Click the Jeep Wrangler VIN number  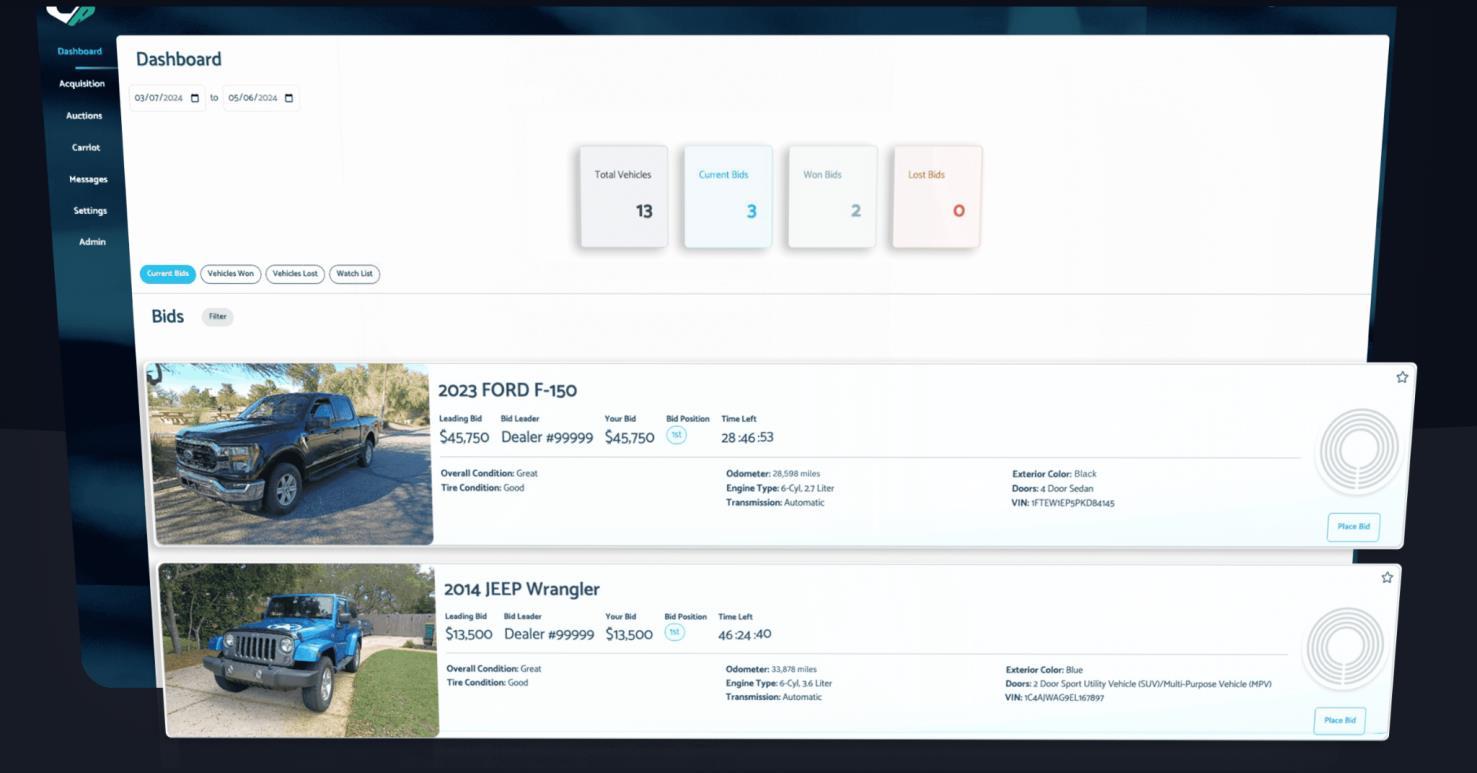coord(1064,698)
